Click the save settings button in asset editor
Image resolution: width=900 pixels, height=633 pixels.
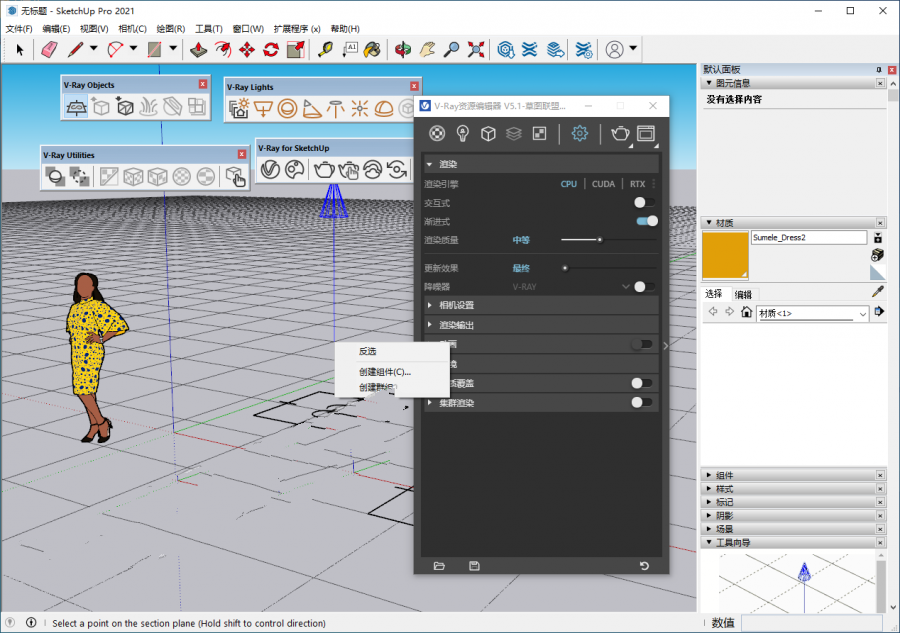[x=474, y=566]
